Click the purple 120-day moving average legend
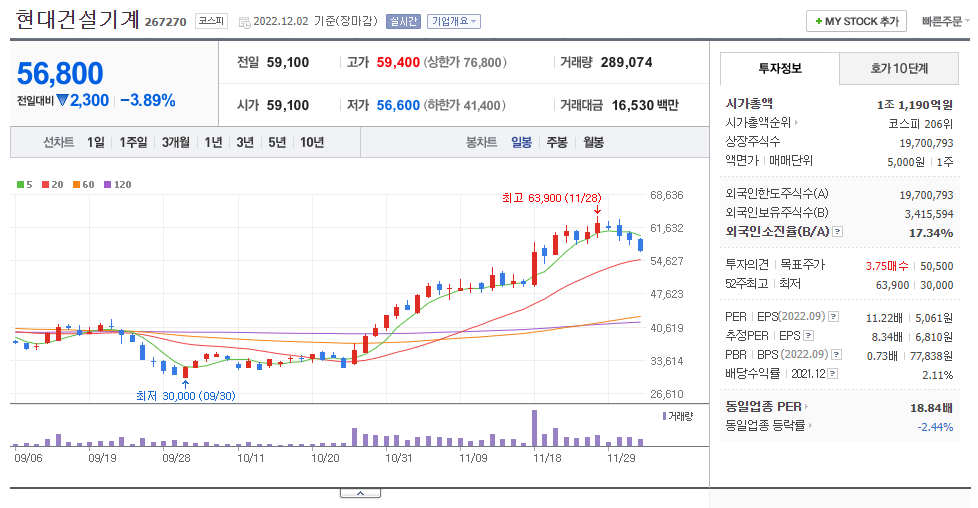978x508 pixels. 117,185
